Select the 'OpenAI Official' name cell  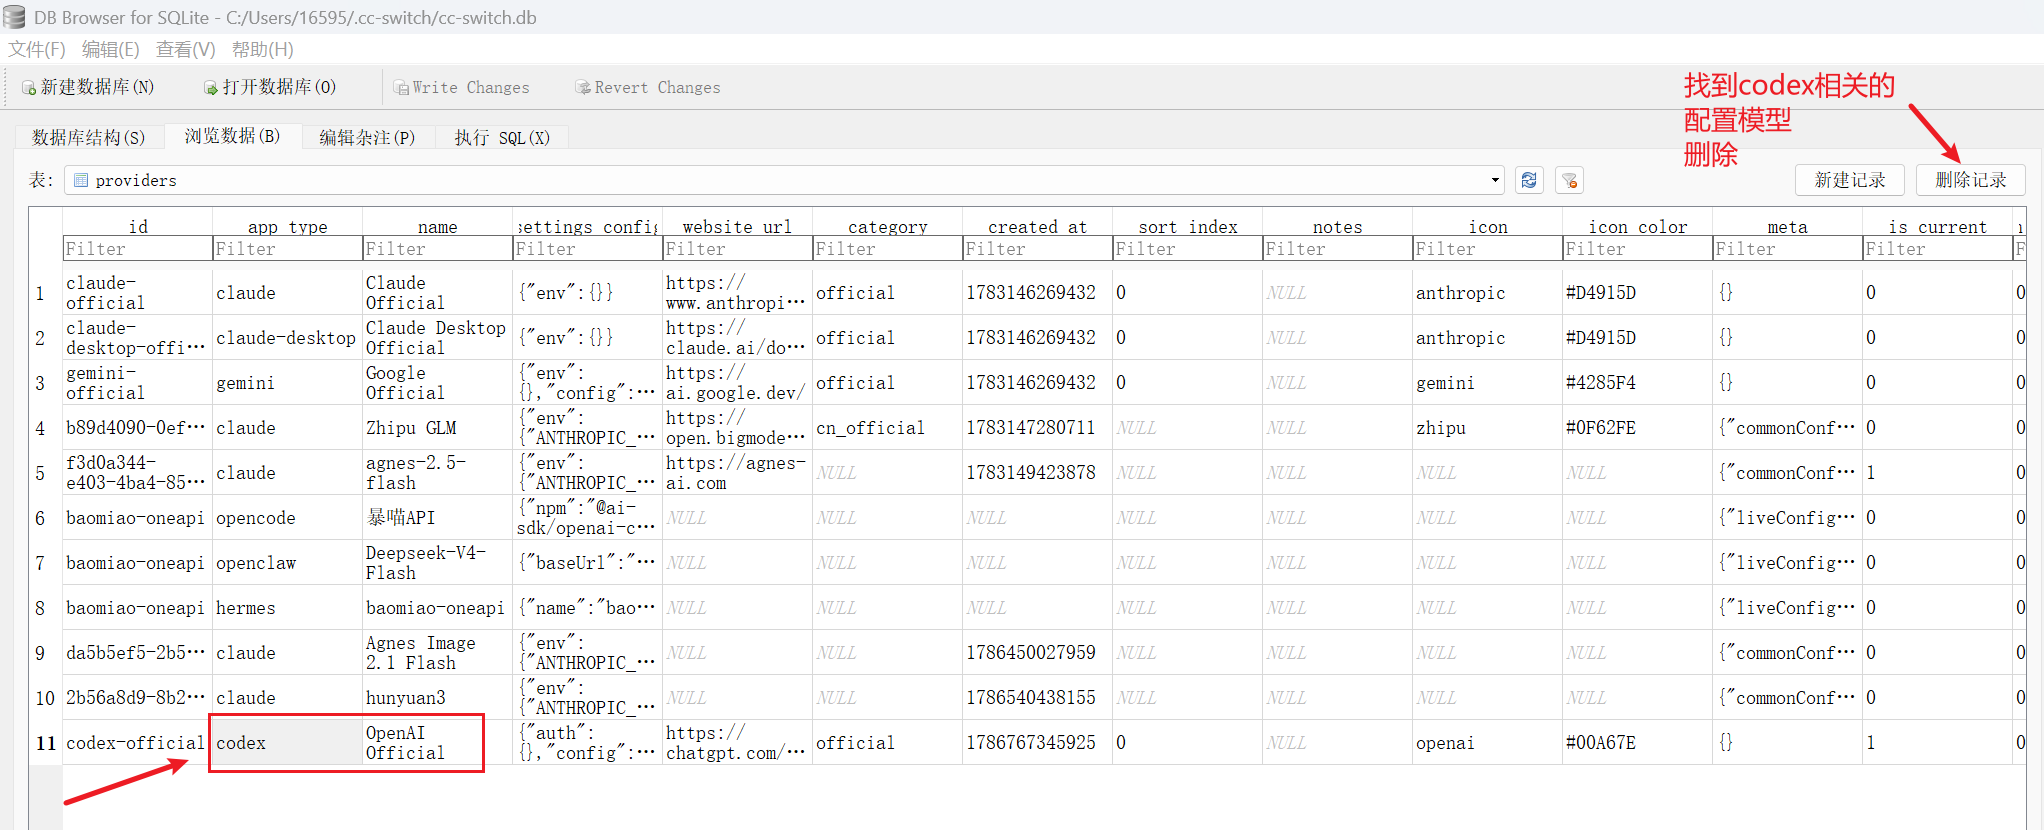[x=437, y=743]
